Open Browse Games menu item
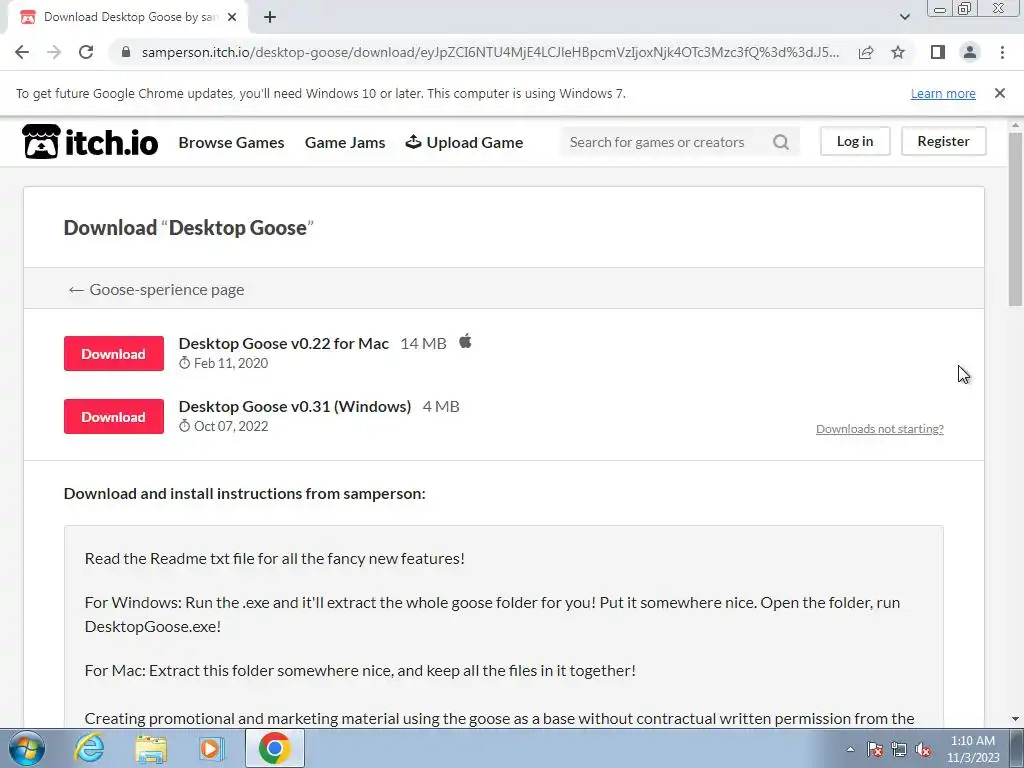Screen dimensions: 1024x768 [x=231, y=142]
